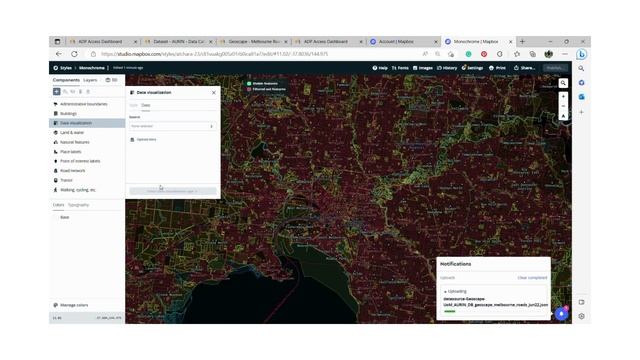Open the Source dropdown in Data visualization
The image size is (640, 360).
pyautogui.click(x=172, y=126)
